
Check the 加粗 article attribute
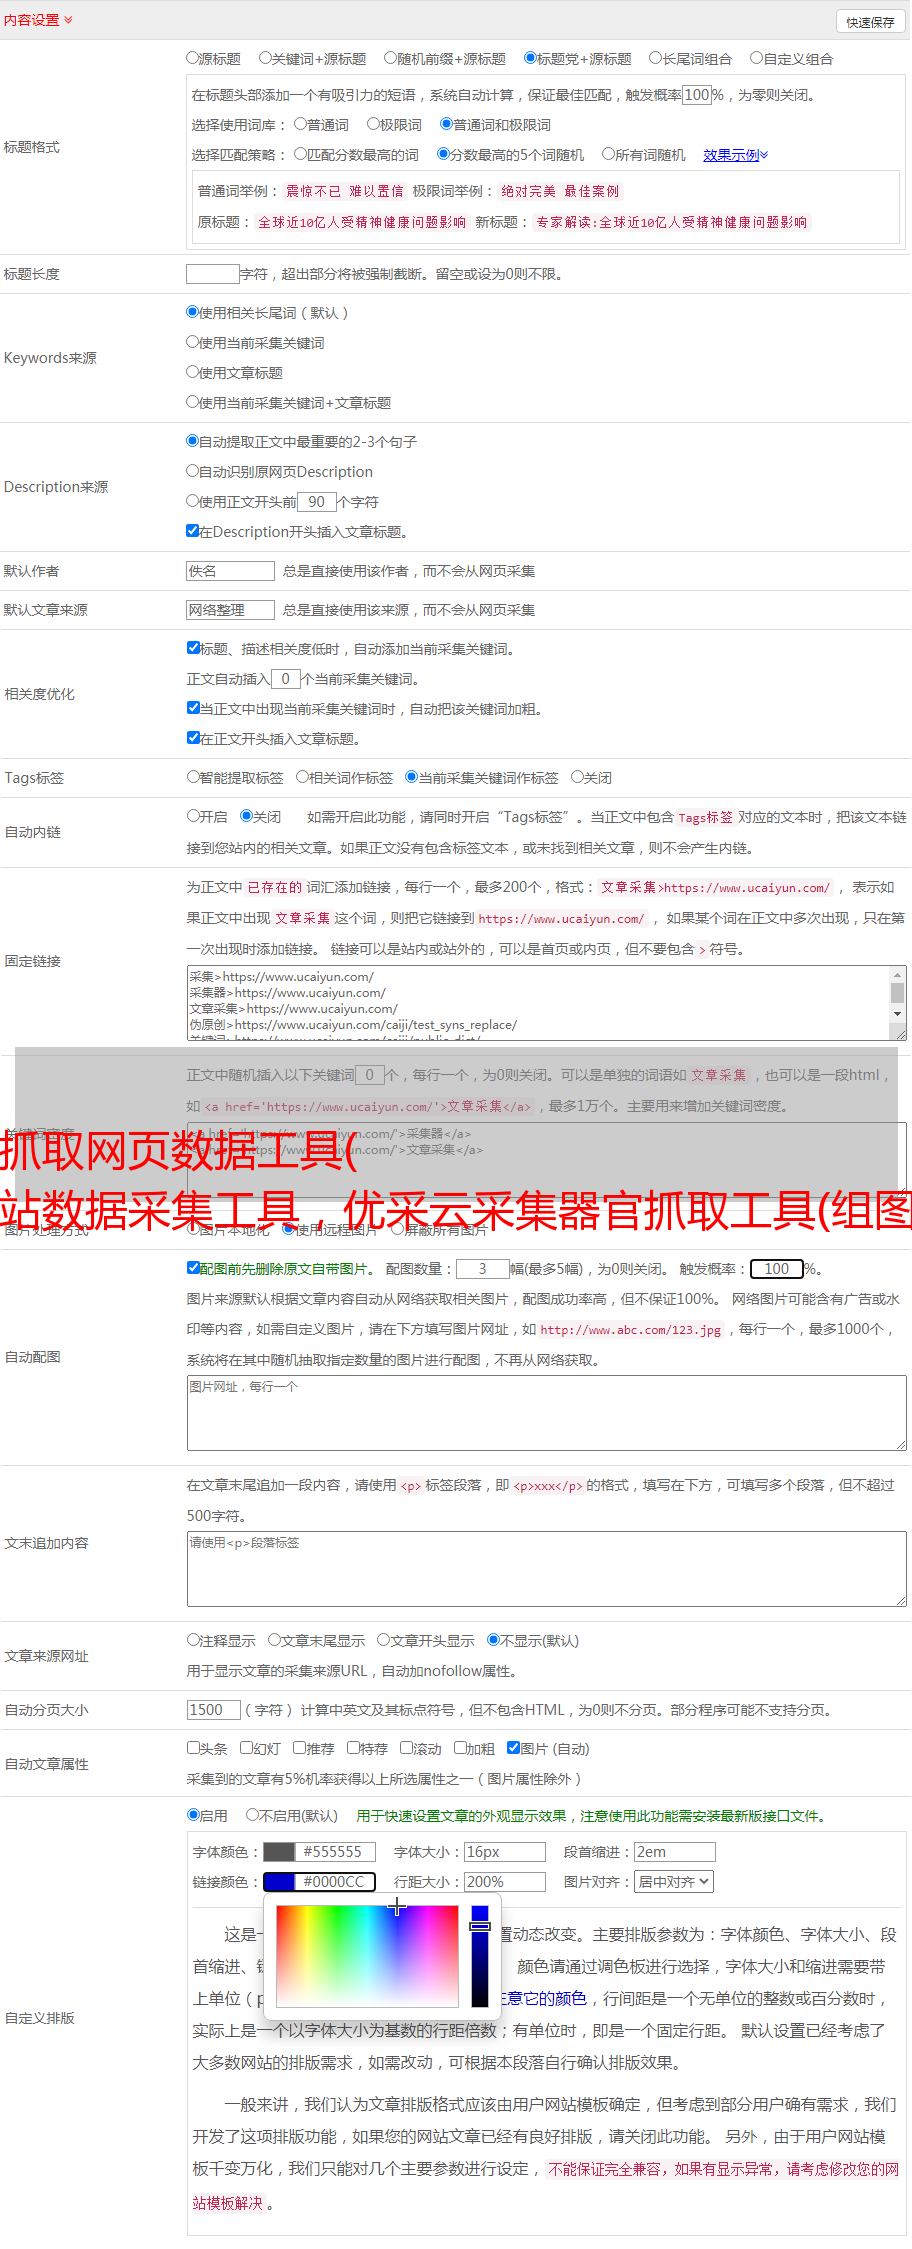(460, 1748)
